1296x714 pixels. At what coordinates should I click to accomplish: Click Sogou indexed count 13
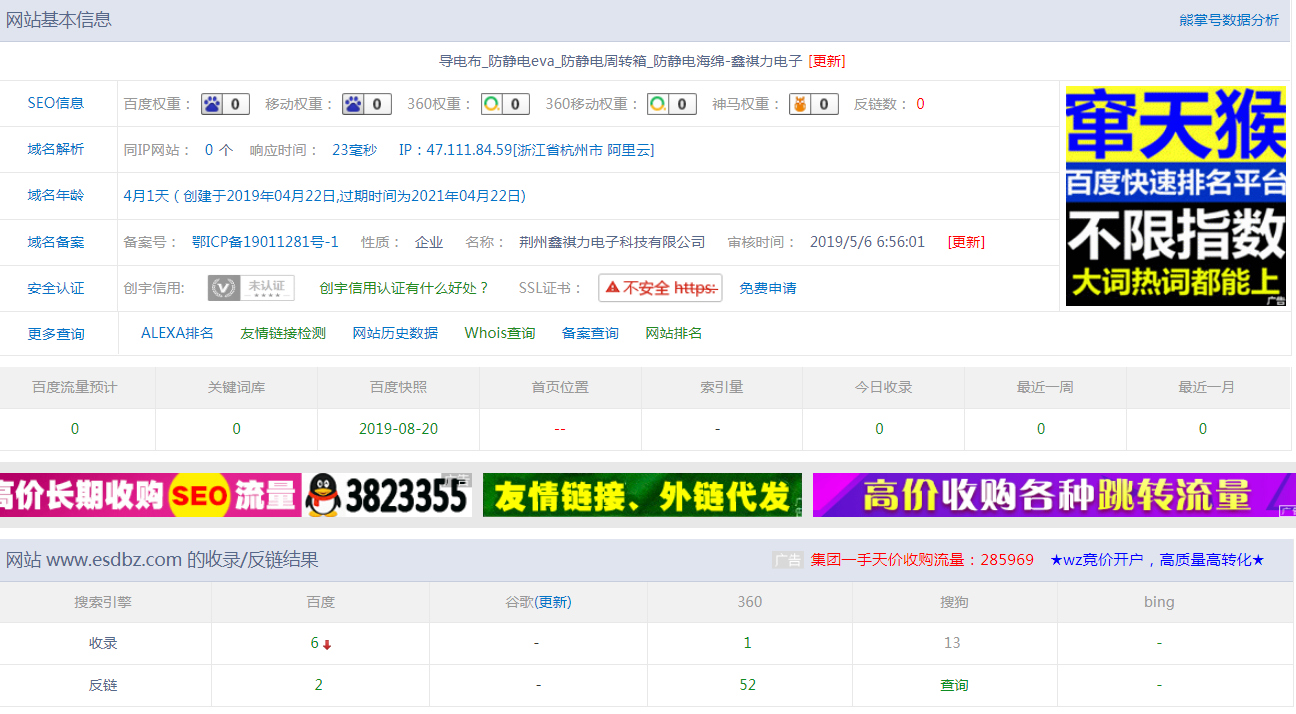point(952,643)
